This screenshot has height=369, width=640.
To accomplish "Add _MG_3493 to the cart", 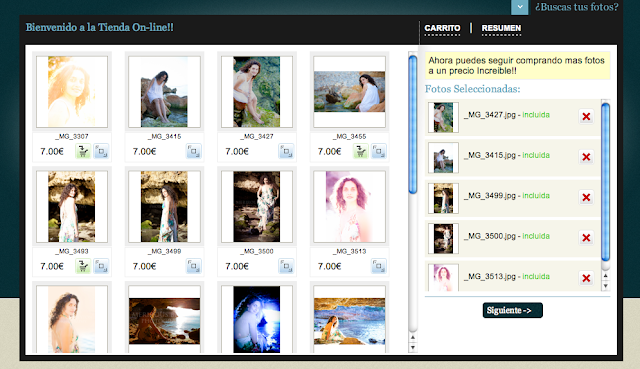I will tap(83, 266).
